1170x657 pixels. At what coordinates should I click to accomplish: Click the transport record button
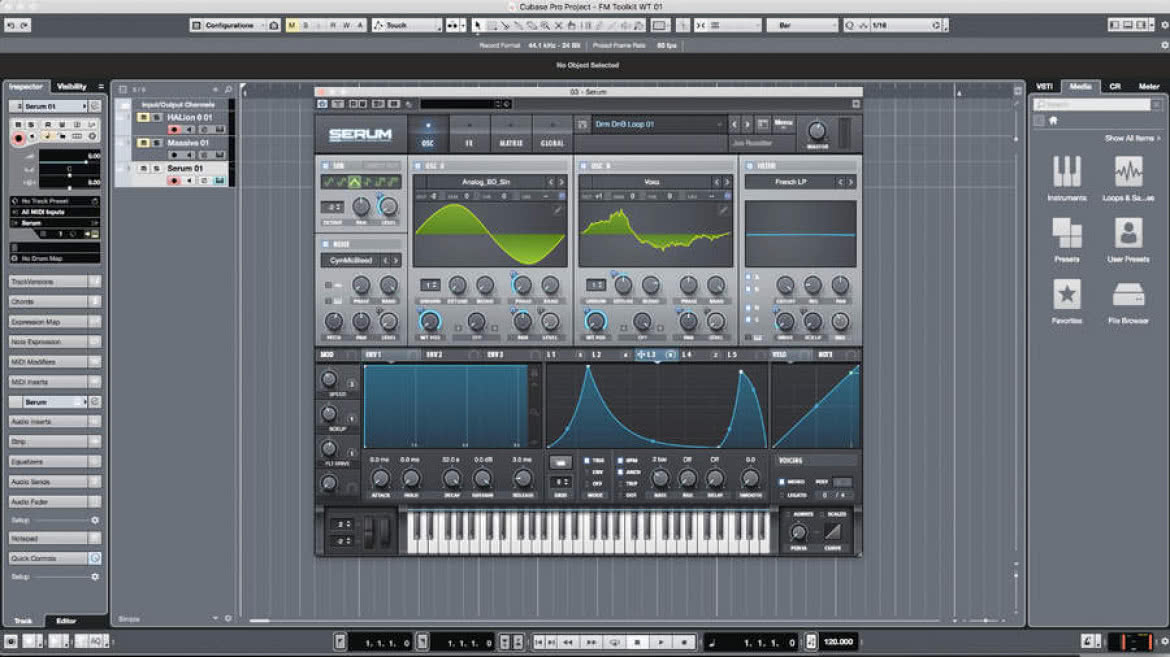tap(684, 642)
